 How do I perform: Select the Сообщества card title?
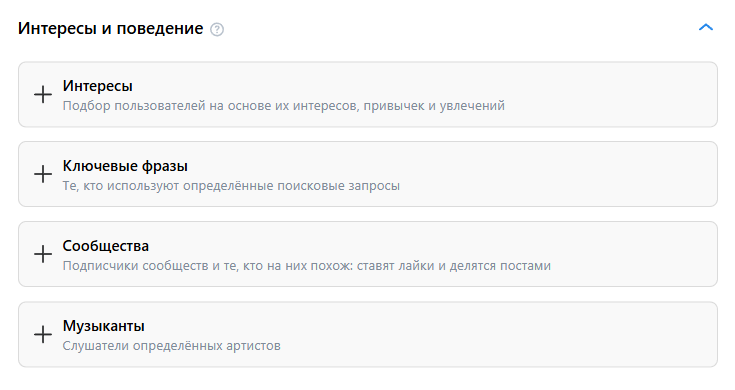pyautogui.click(x=105, y=246)
